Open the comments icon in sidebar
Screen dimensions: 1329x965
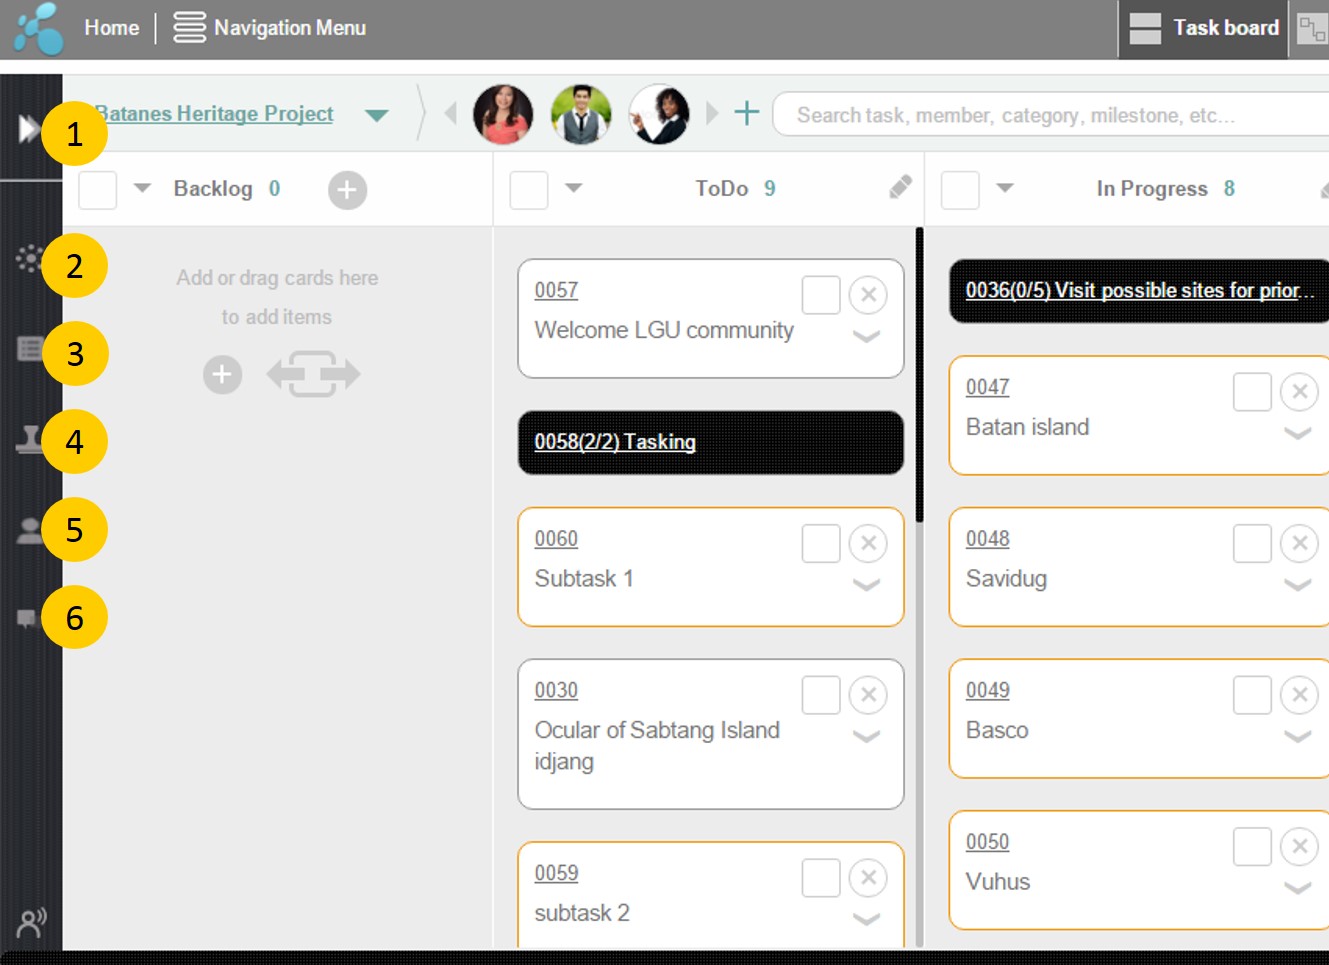point(27,618)
